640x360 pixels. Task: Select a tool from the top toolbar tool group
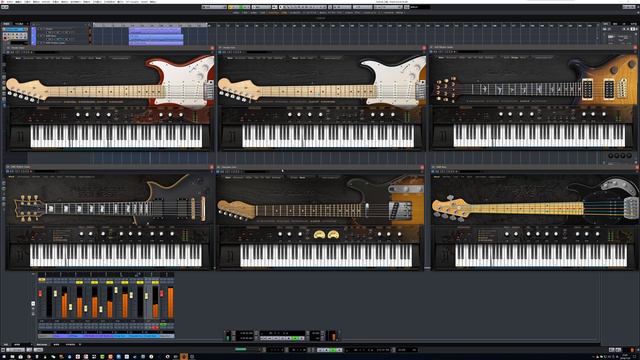pos(303,7)
